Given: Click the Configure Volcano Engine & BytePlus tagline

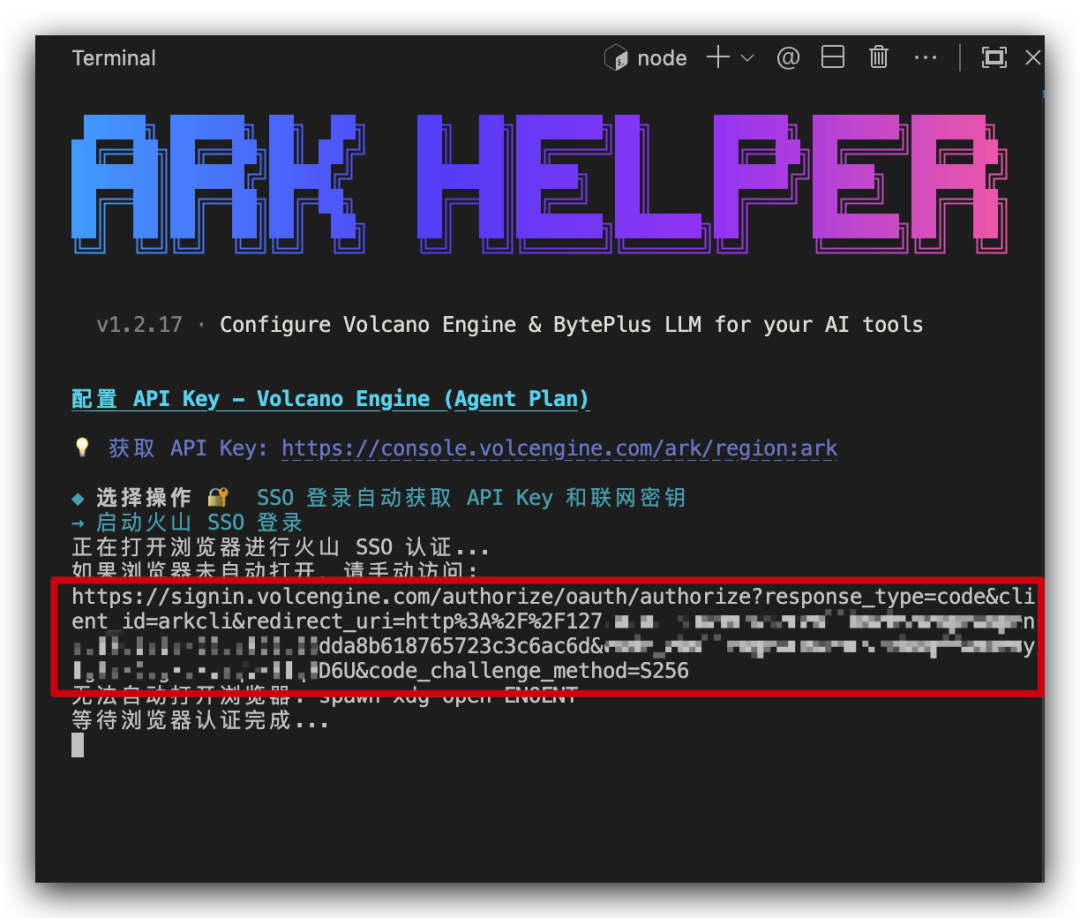Looking at the screenshot, I should click(x=571, y=324).
